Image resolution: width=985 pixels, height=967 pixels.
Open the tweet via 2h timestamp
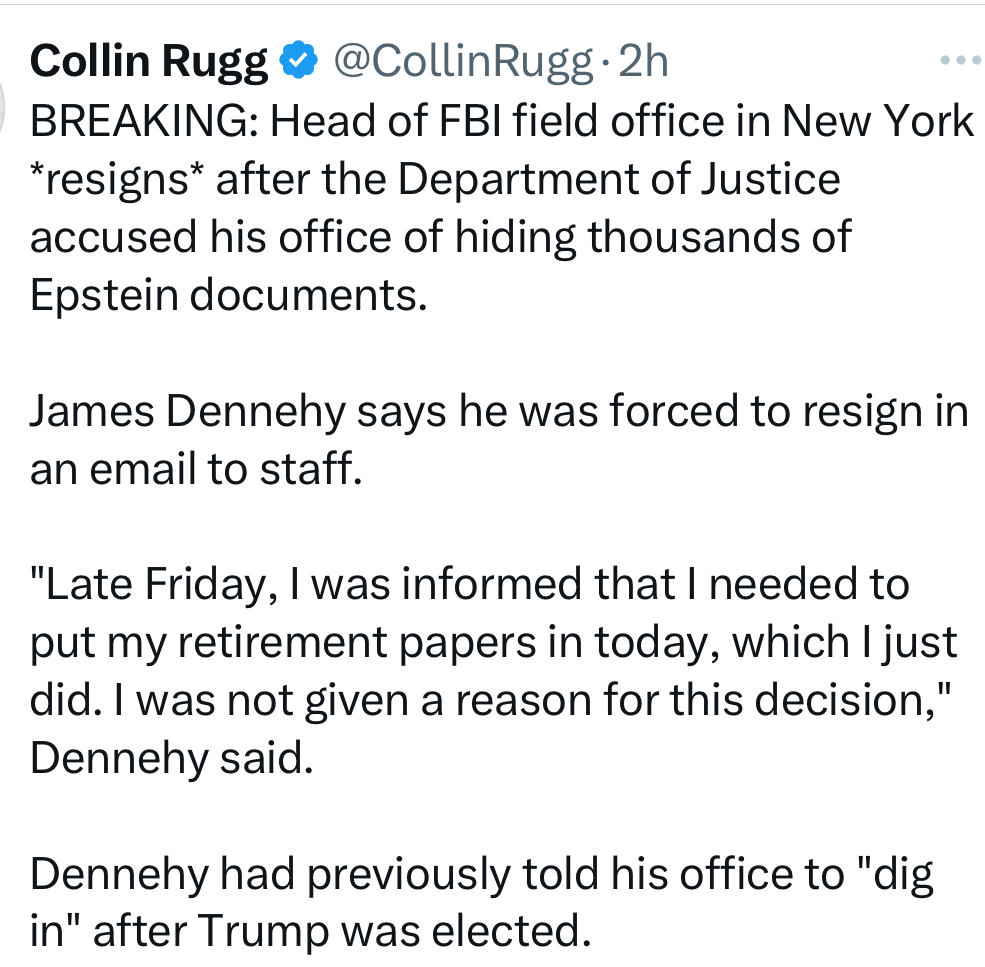click(x=643, y=62)
